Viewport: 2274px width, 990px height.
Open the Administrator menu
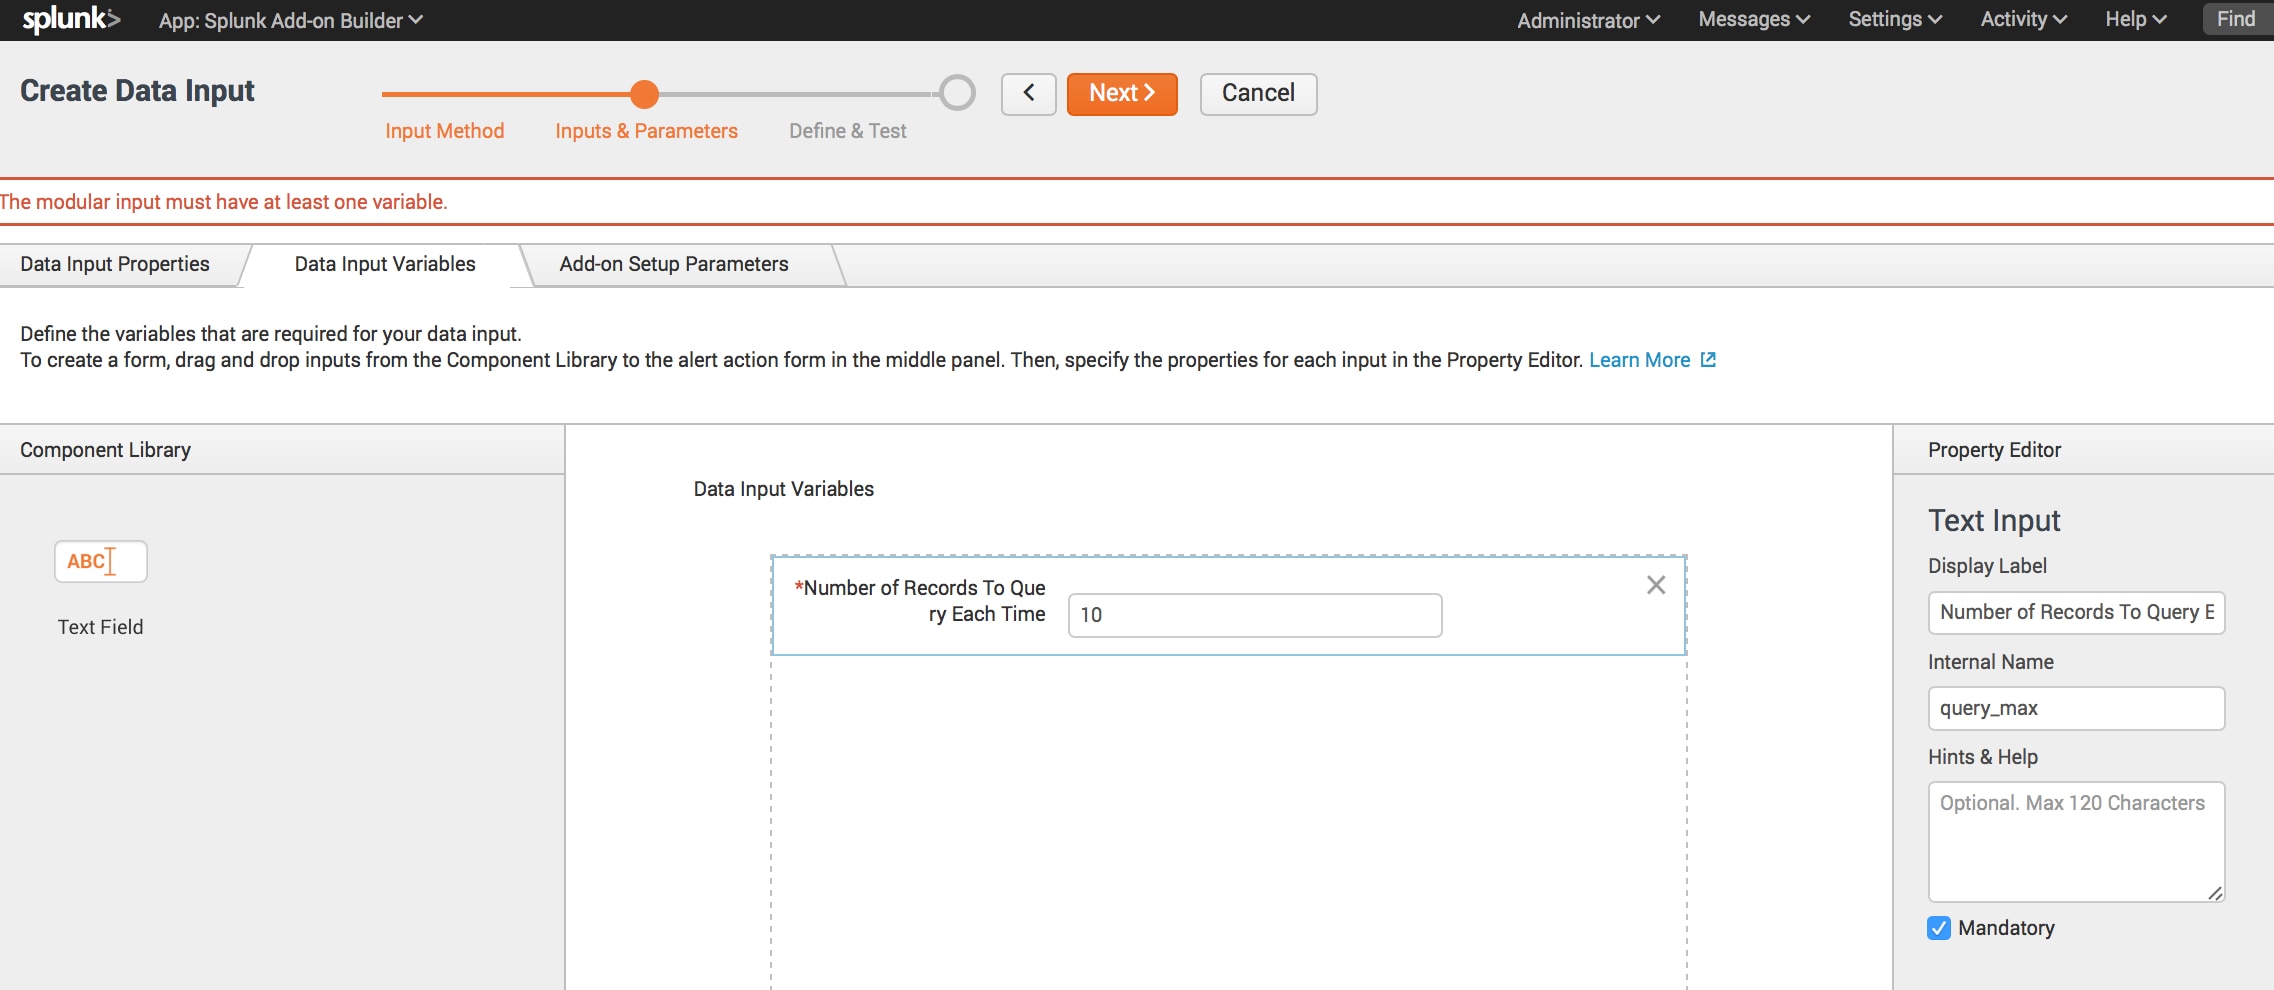[1587, 20]
